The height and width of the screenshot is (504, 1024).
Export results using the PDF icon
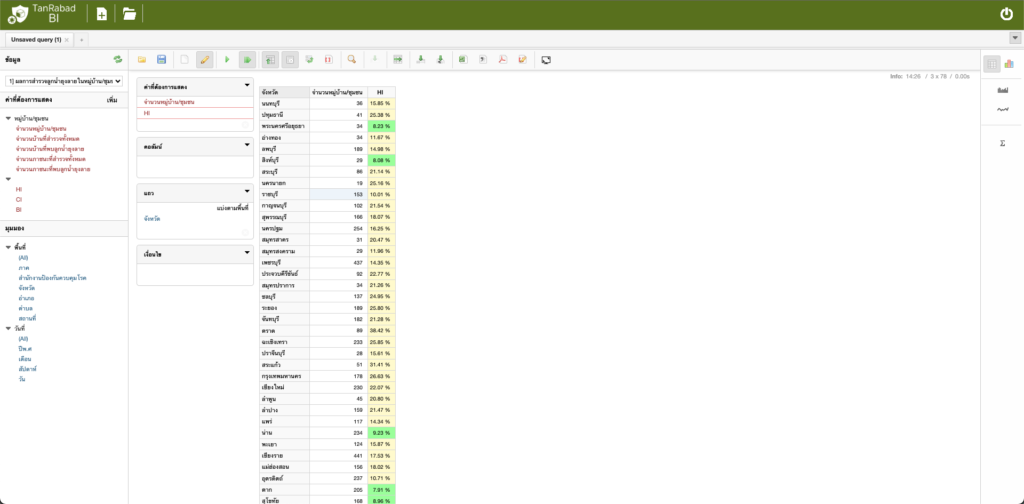coord(503,60)
